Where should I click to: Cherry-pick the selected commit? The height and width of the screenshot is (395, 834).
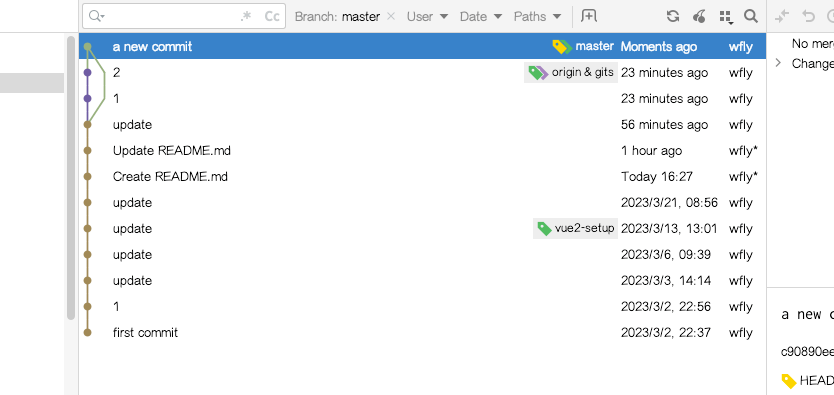pyautogui.click(x=699, y=16)
